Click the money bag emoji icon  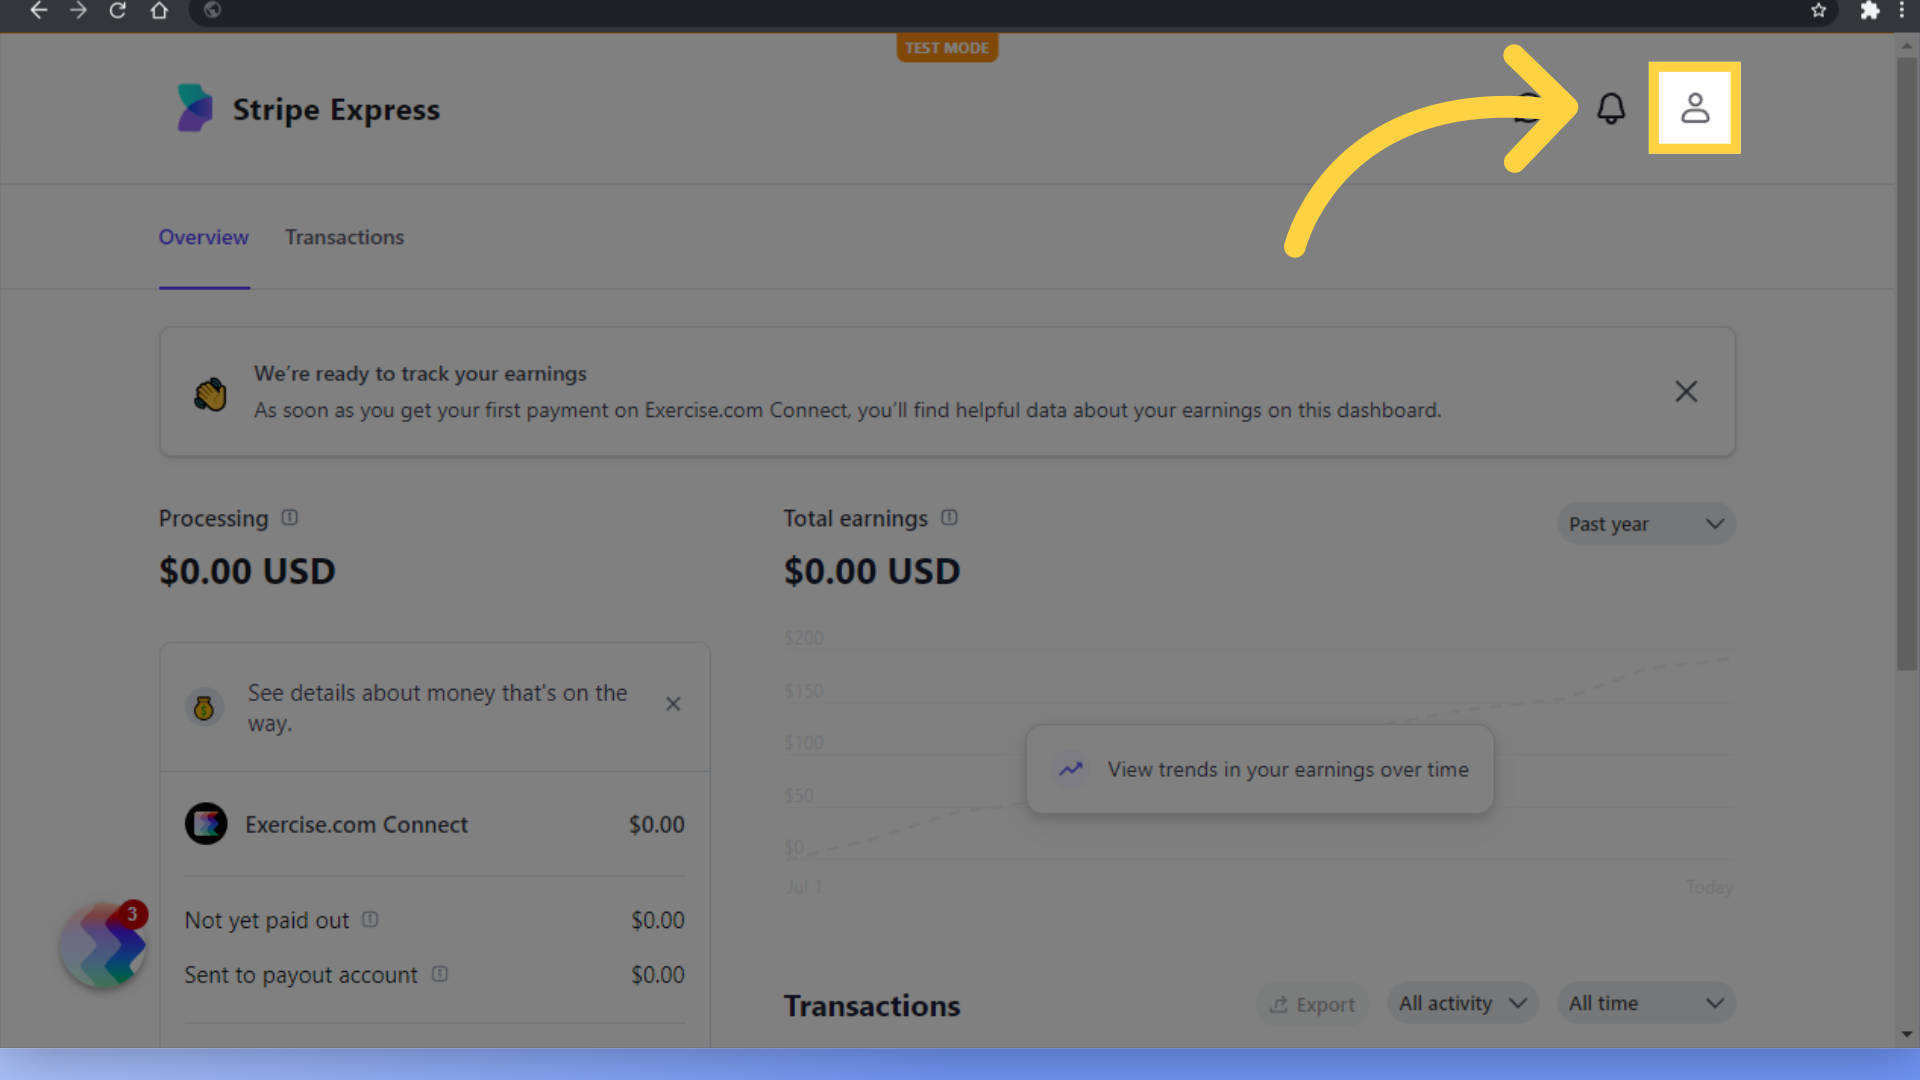(206, 705)
